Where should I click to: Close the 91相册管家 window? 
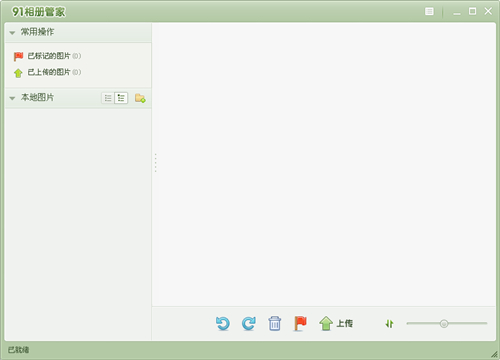(488, 11)
